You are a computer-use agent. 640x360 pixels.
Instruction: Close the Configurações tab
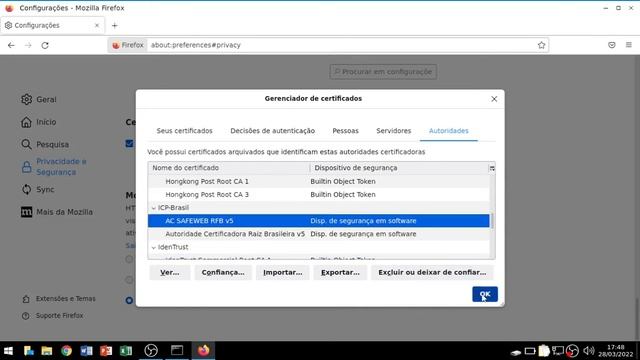(97, 25)
